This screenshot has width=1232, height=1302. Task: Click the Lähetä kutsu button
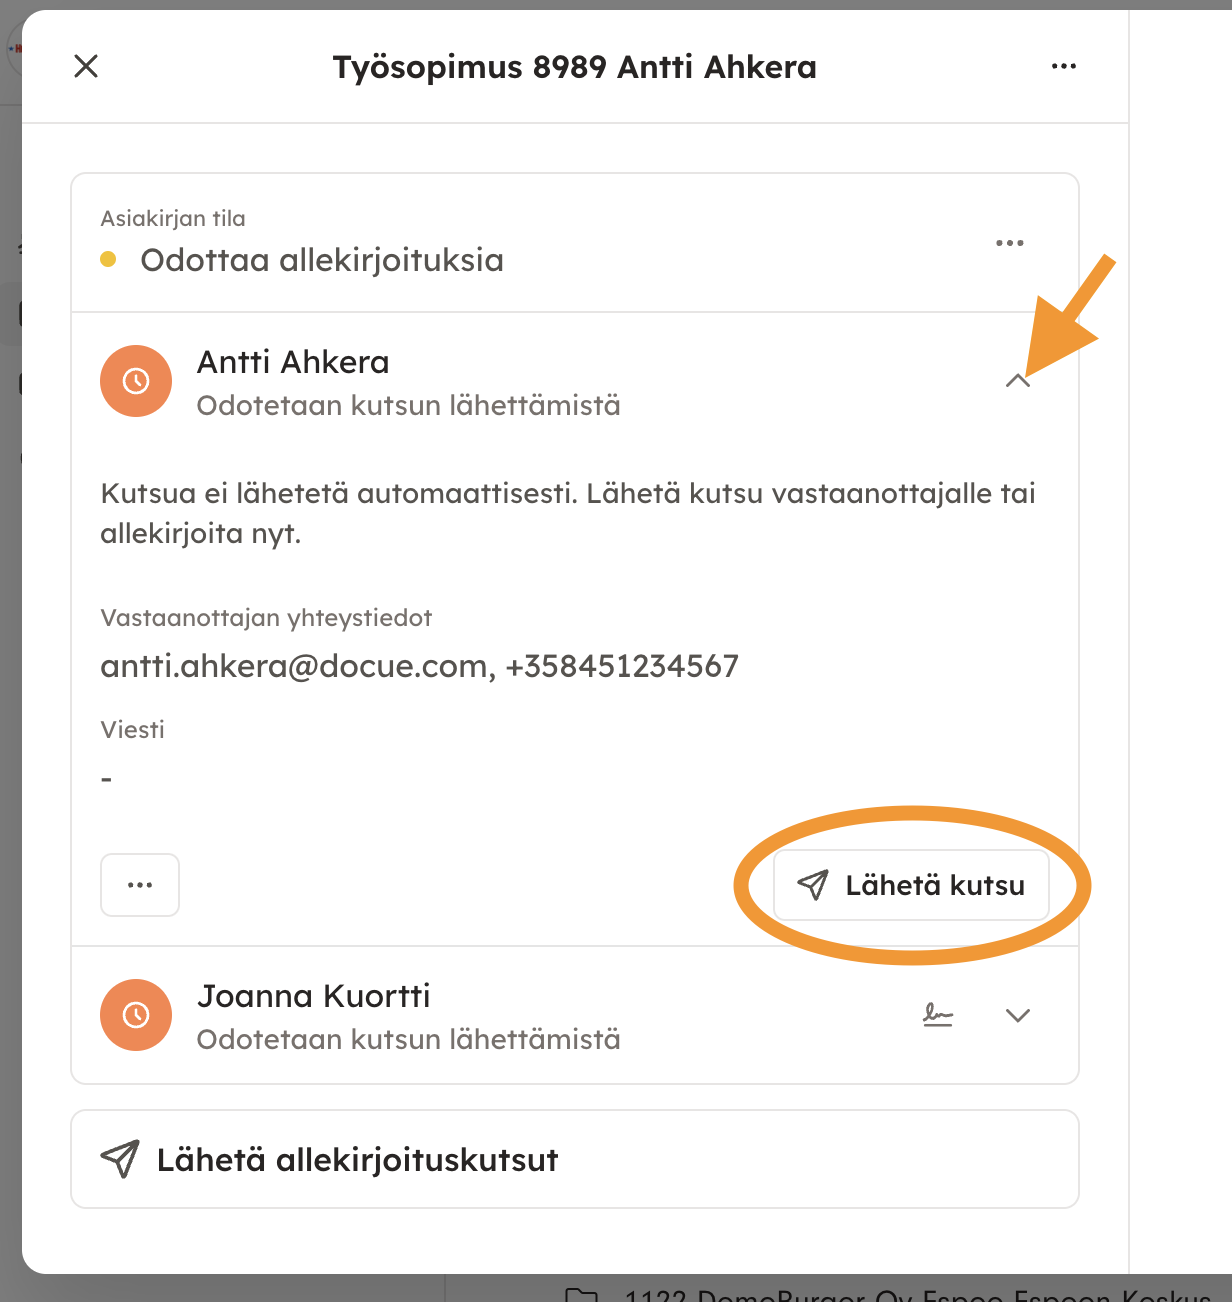tap(911, 885)
